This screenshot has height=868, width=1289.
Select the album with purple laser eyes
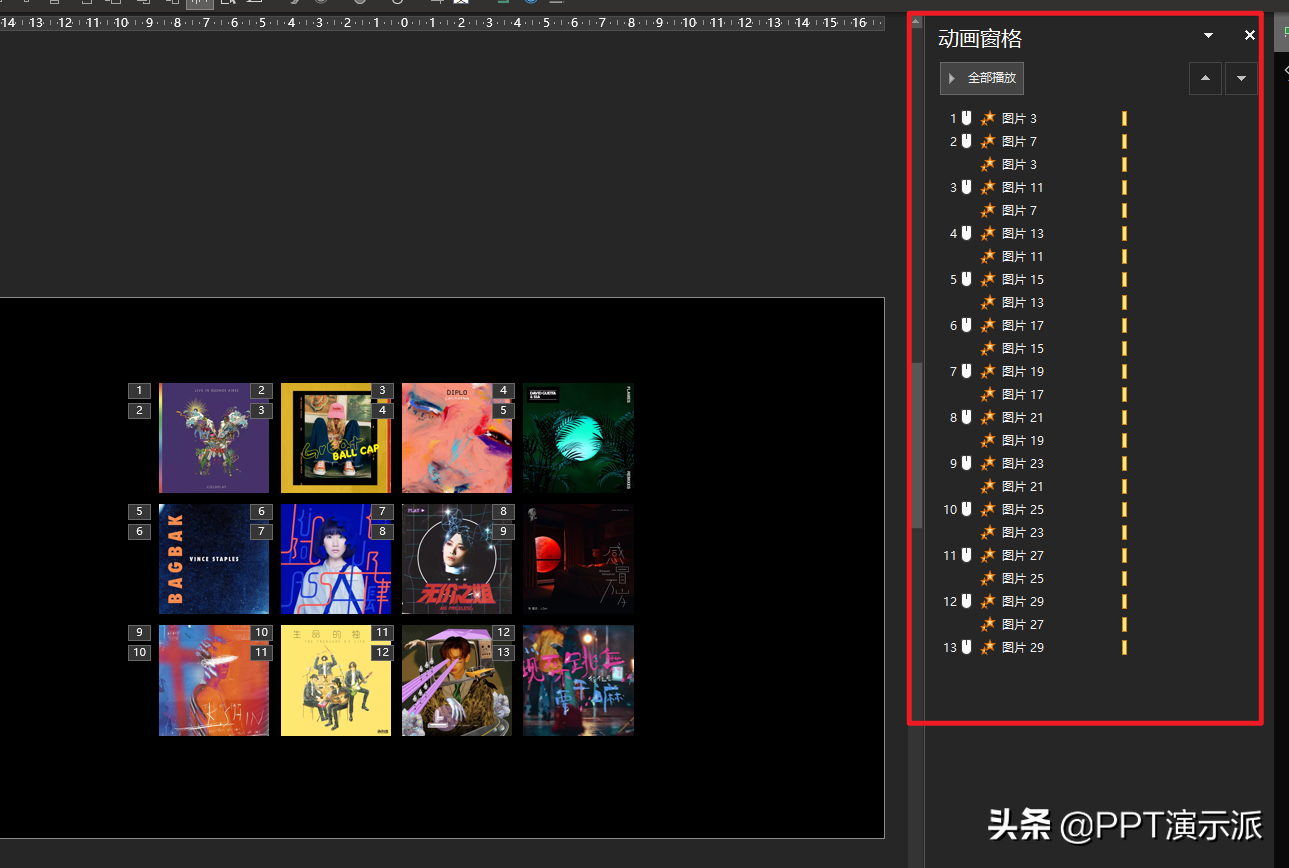click(x=457, y=681)
